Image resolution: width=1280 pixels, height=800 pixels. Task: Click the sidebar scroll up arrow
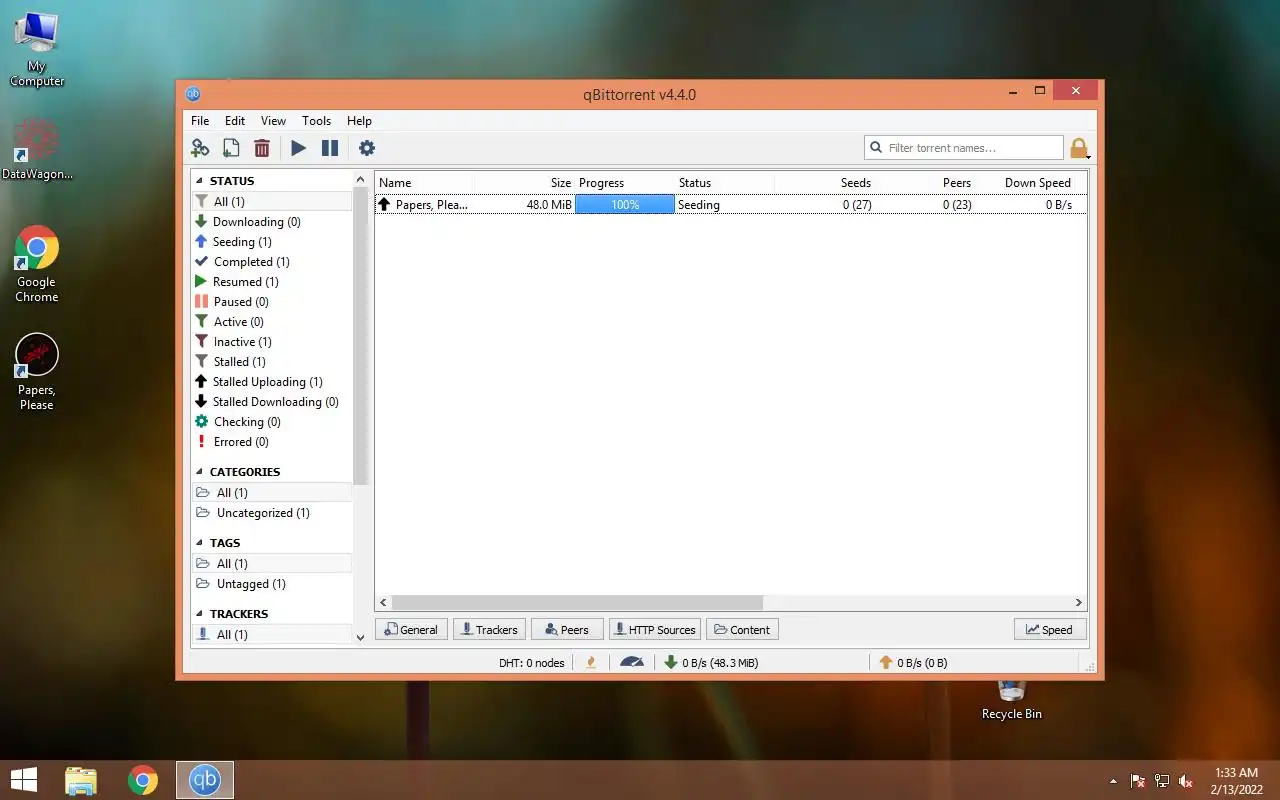click(361, 180)
